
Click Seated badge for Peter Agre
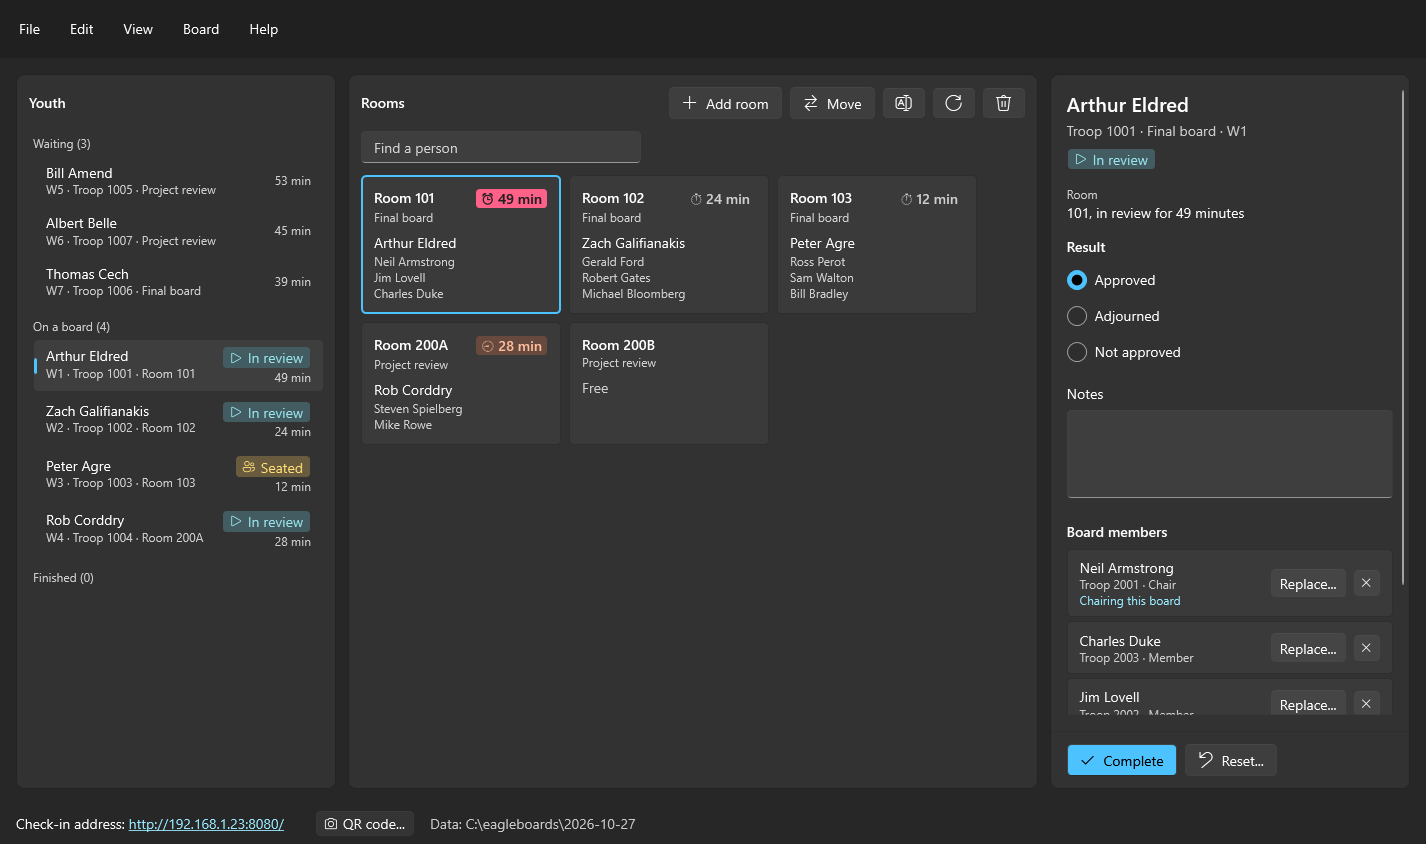pos(273,467)
